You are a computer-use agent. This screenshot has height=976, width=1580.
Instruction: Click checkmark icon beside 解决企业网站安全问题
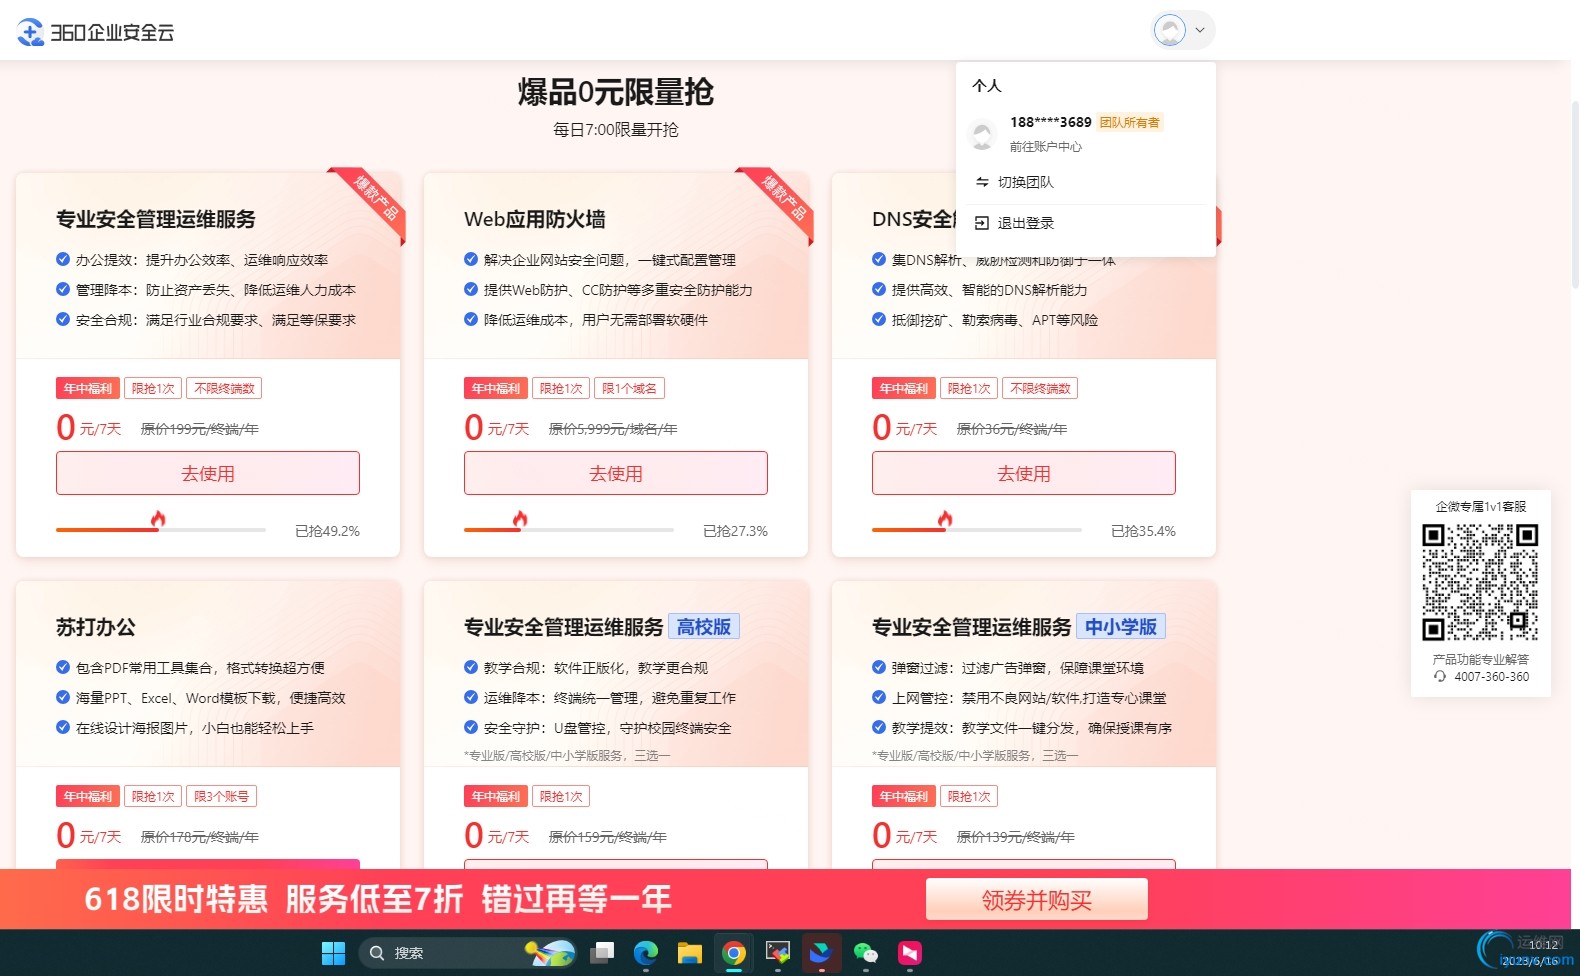pos(471,259)
